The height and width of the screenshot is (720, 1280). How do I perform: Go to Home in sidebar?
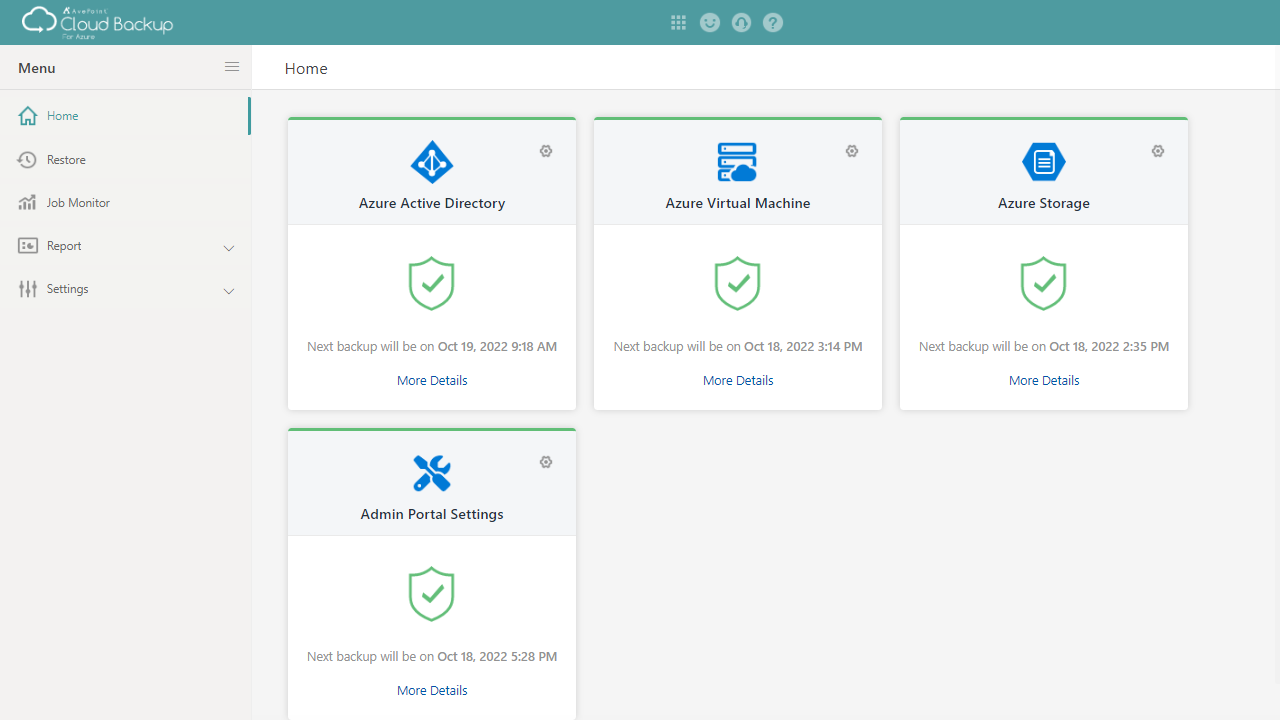(x=125, y=116)
